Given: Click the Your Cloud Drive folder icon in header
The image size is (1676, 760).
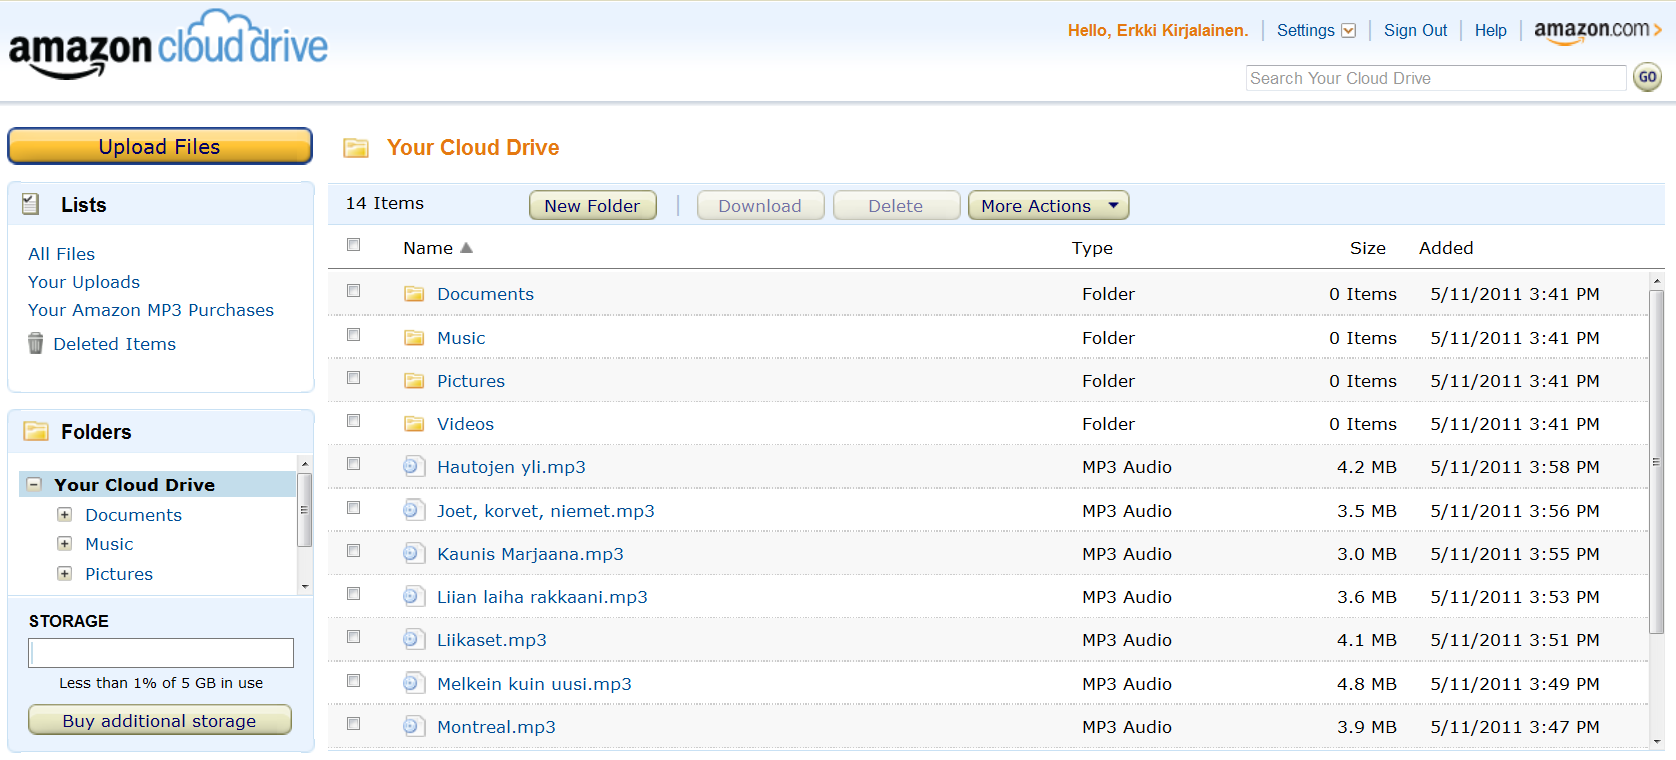Looking at the screenshot, I should coord(356,148).
